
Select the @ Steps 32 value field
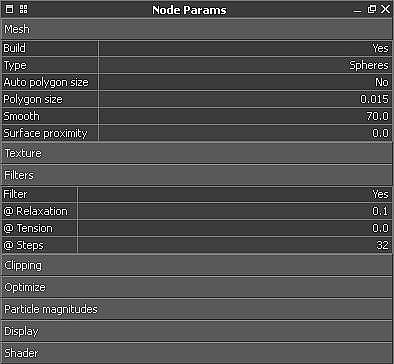tap(235, 245)
